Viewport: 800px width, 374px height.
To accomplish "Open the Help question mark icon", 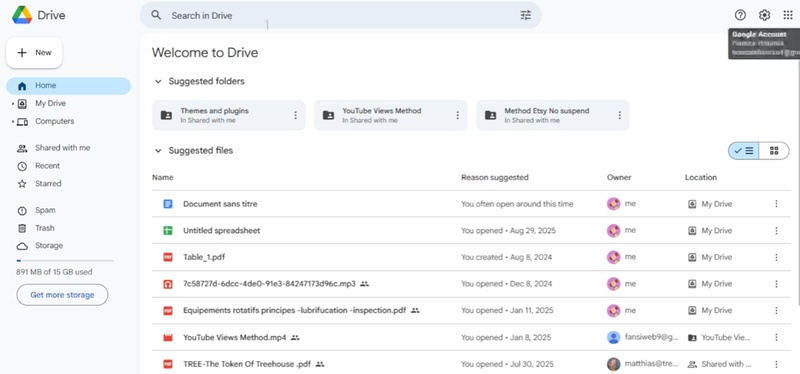I will pyautogui.click(x=740, y=15).
